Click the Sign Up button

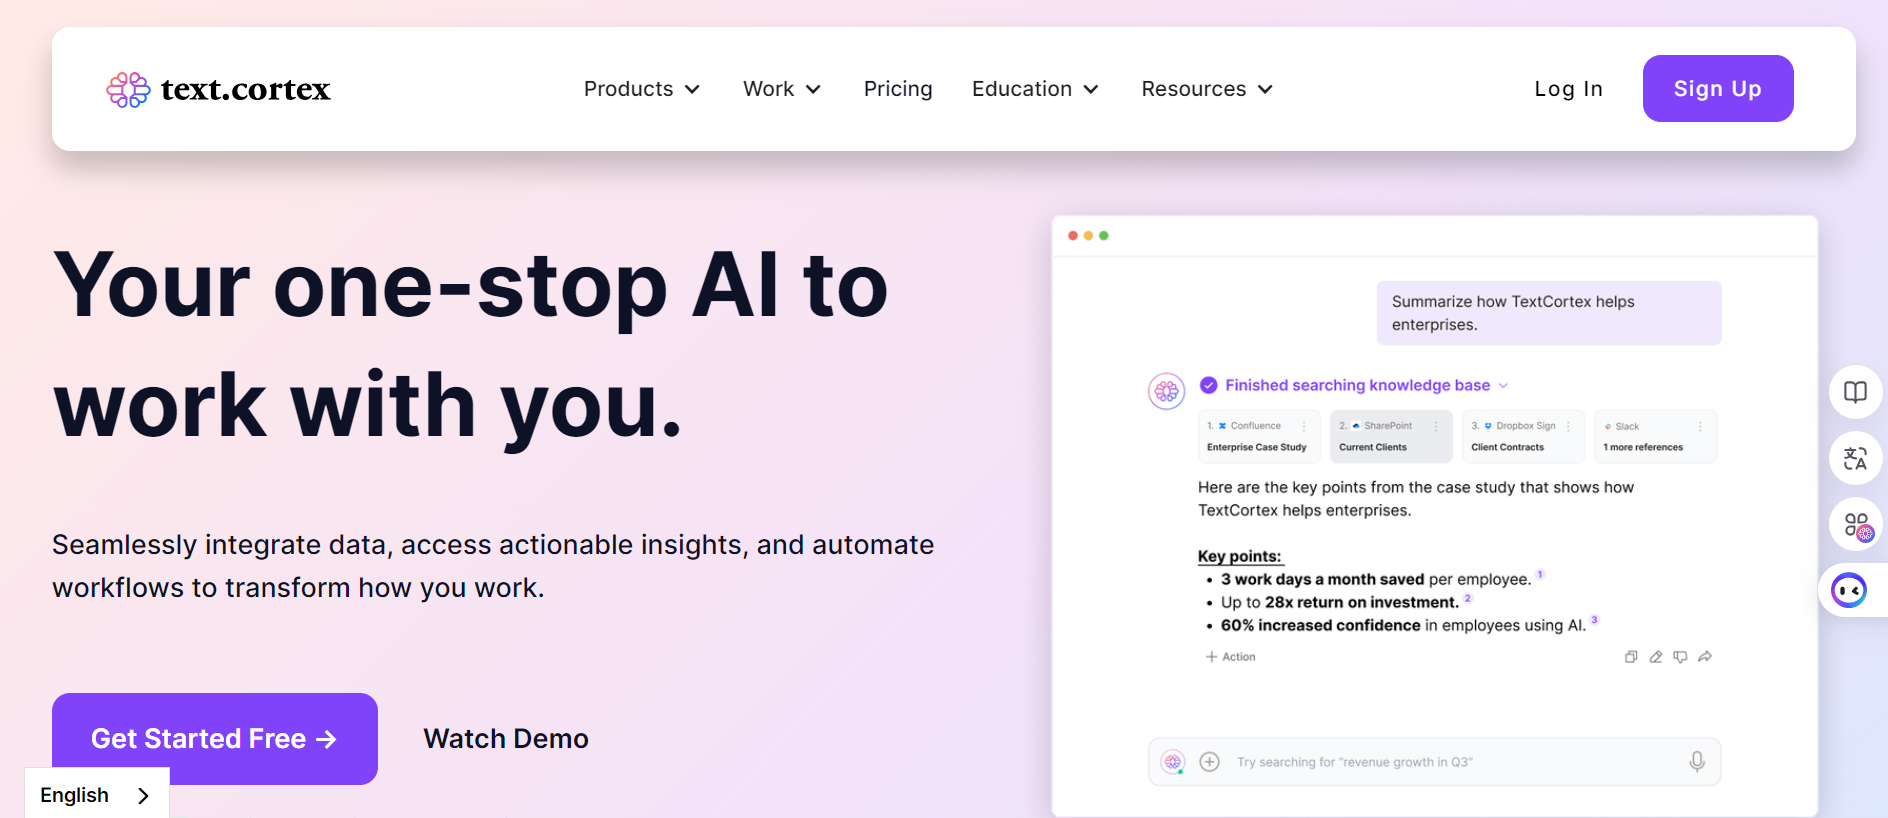[x=1718, y=89]
